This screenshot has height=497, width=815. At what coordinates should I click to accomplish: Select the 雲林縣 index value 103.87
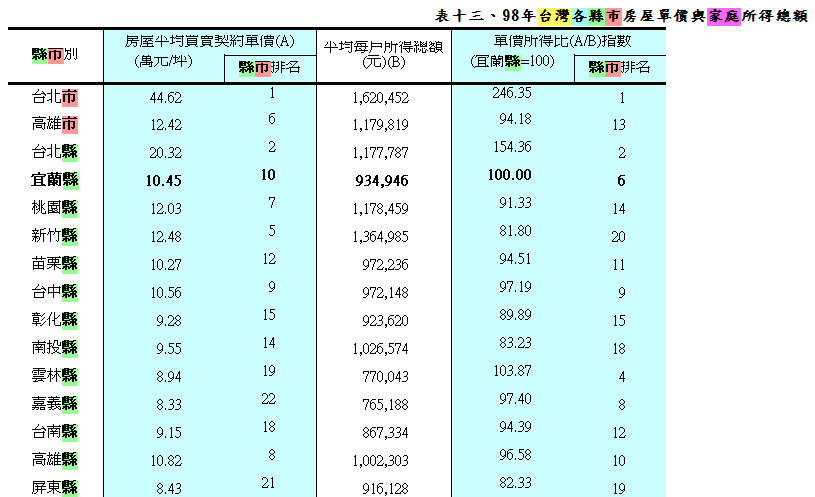point(512,371)
